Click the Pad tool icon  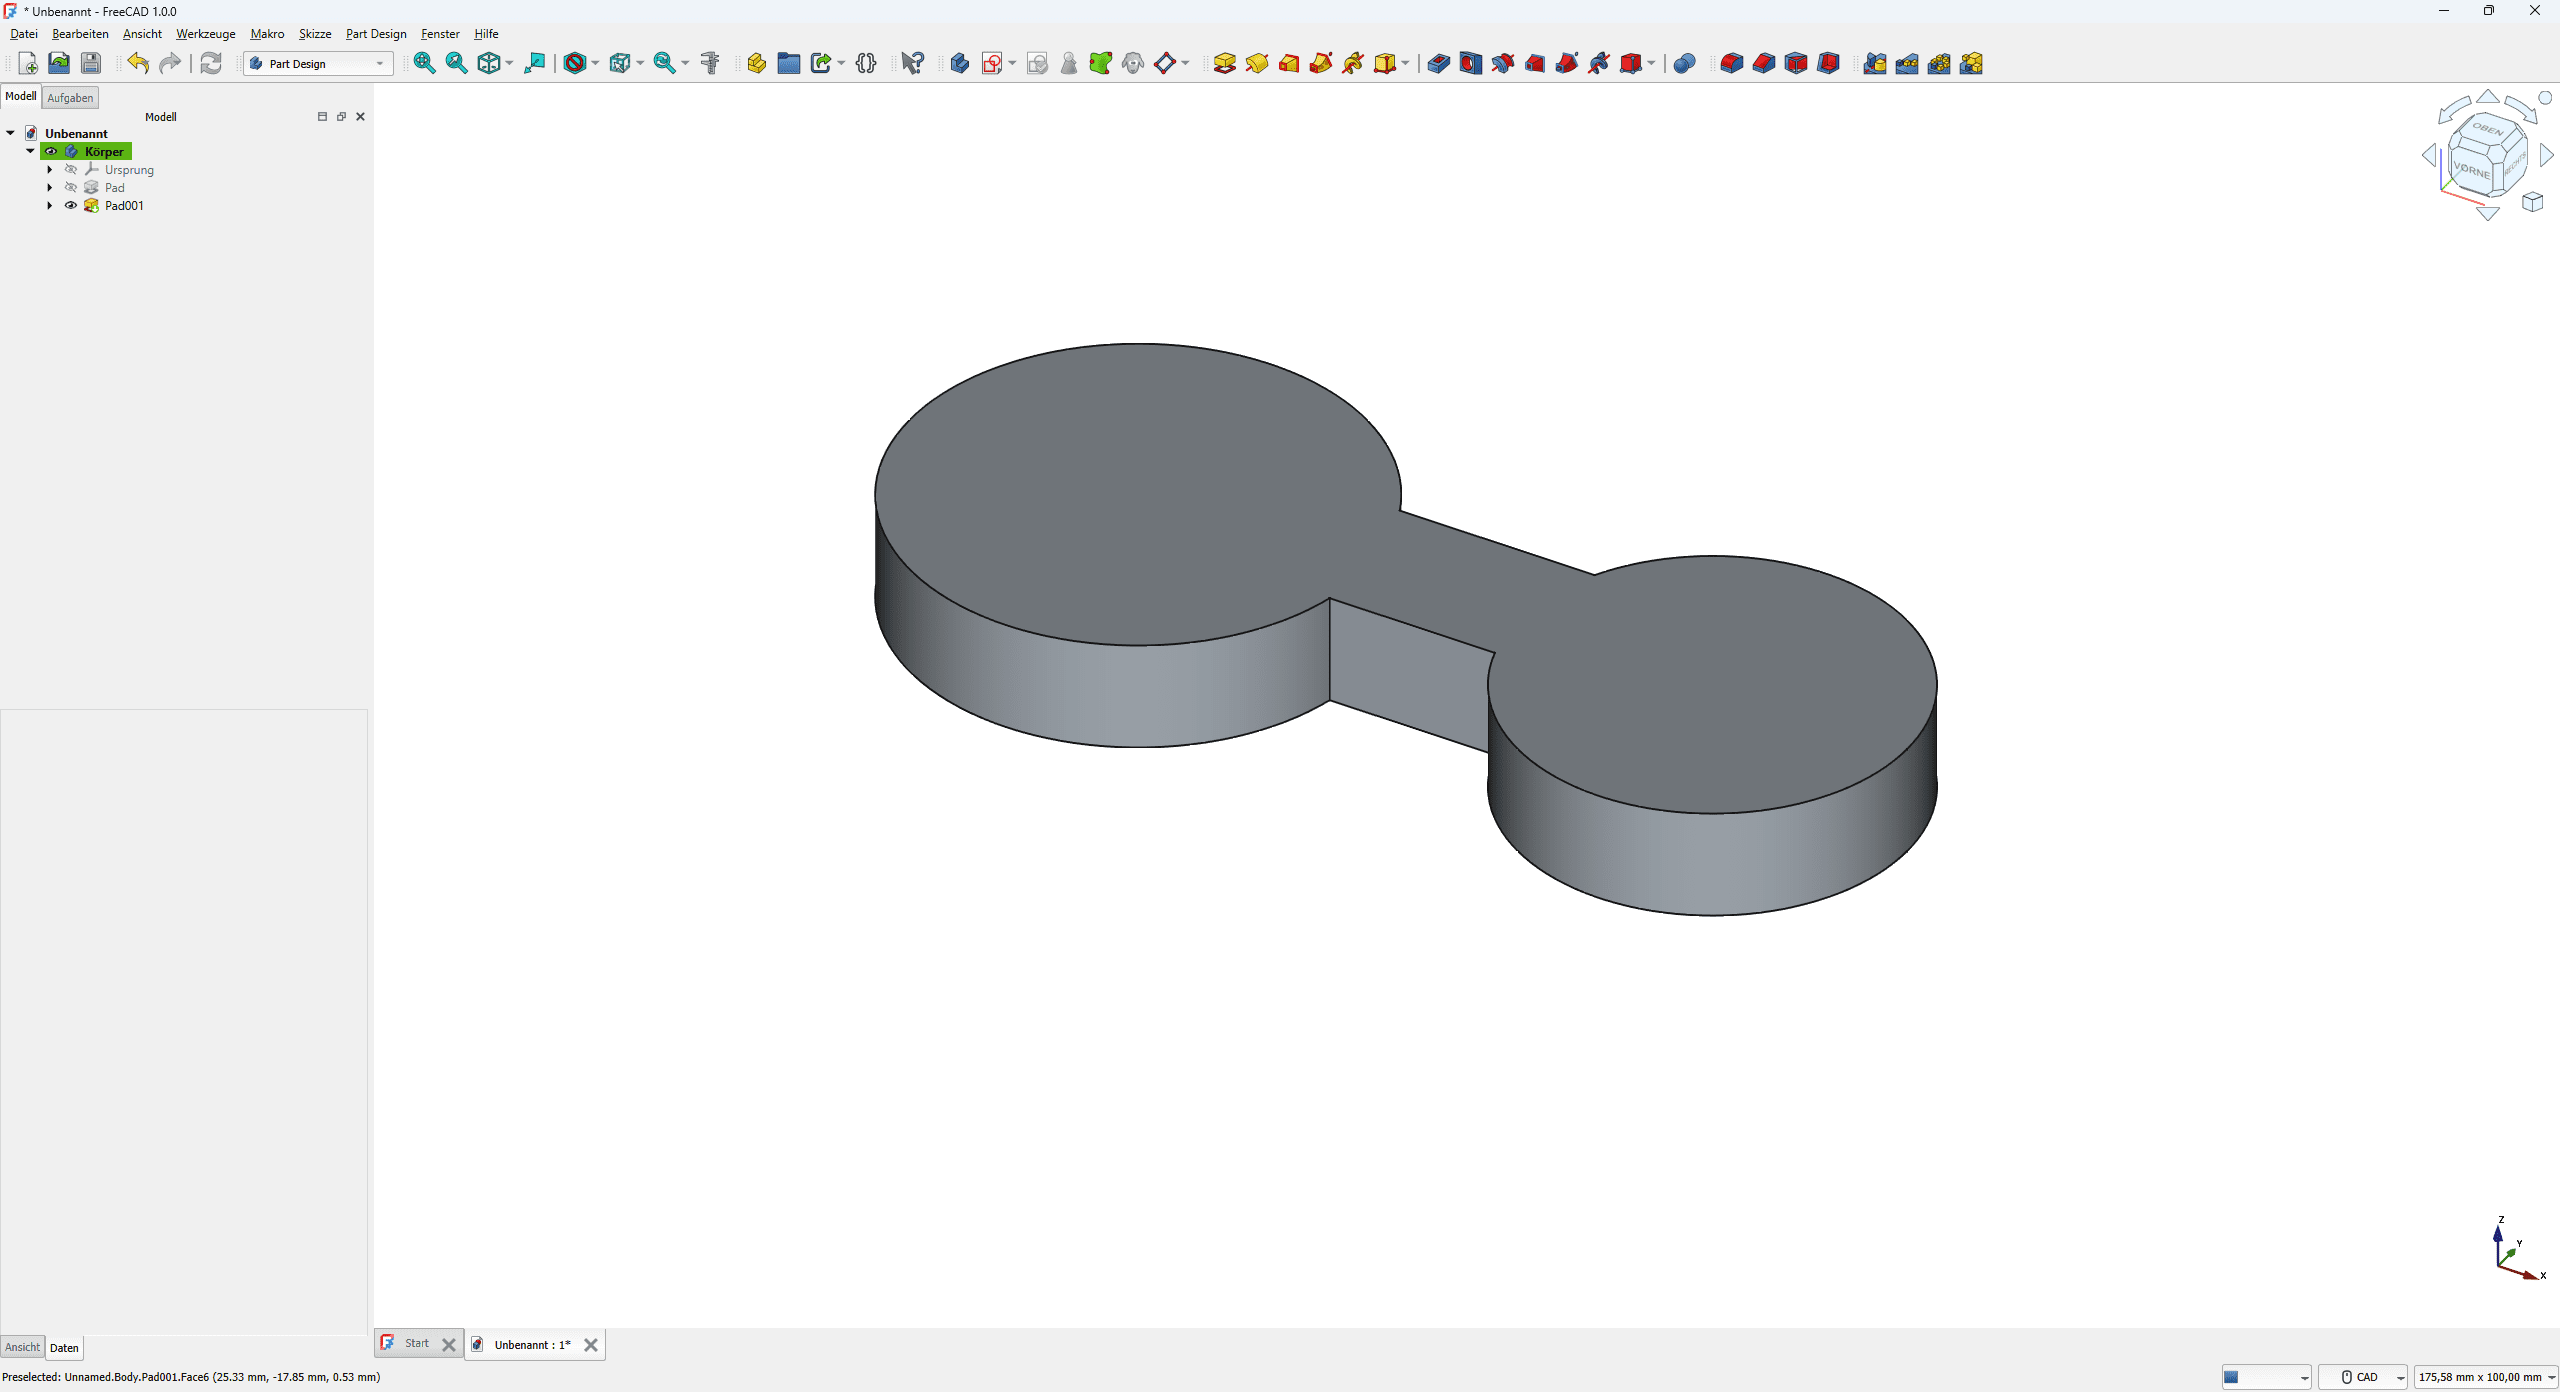(x=1224, y=64)
